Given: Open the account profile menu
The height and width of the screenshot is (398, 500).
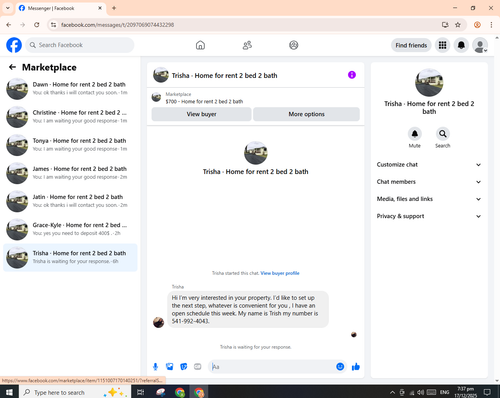Looking at the screenshot, I should [480, 45].
